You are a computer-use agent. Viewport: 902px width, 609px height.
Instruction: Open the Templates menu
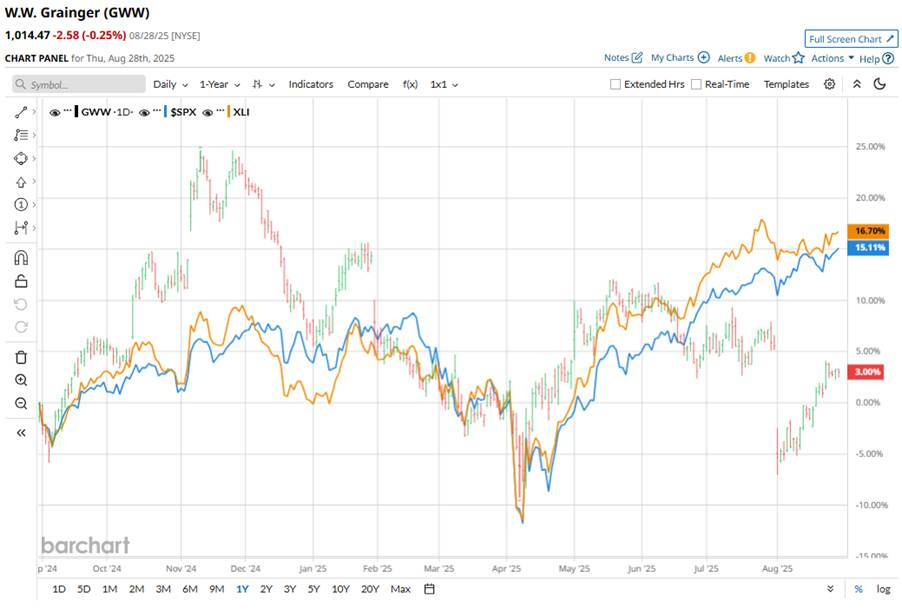click(x=786, y=85)
